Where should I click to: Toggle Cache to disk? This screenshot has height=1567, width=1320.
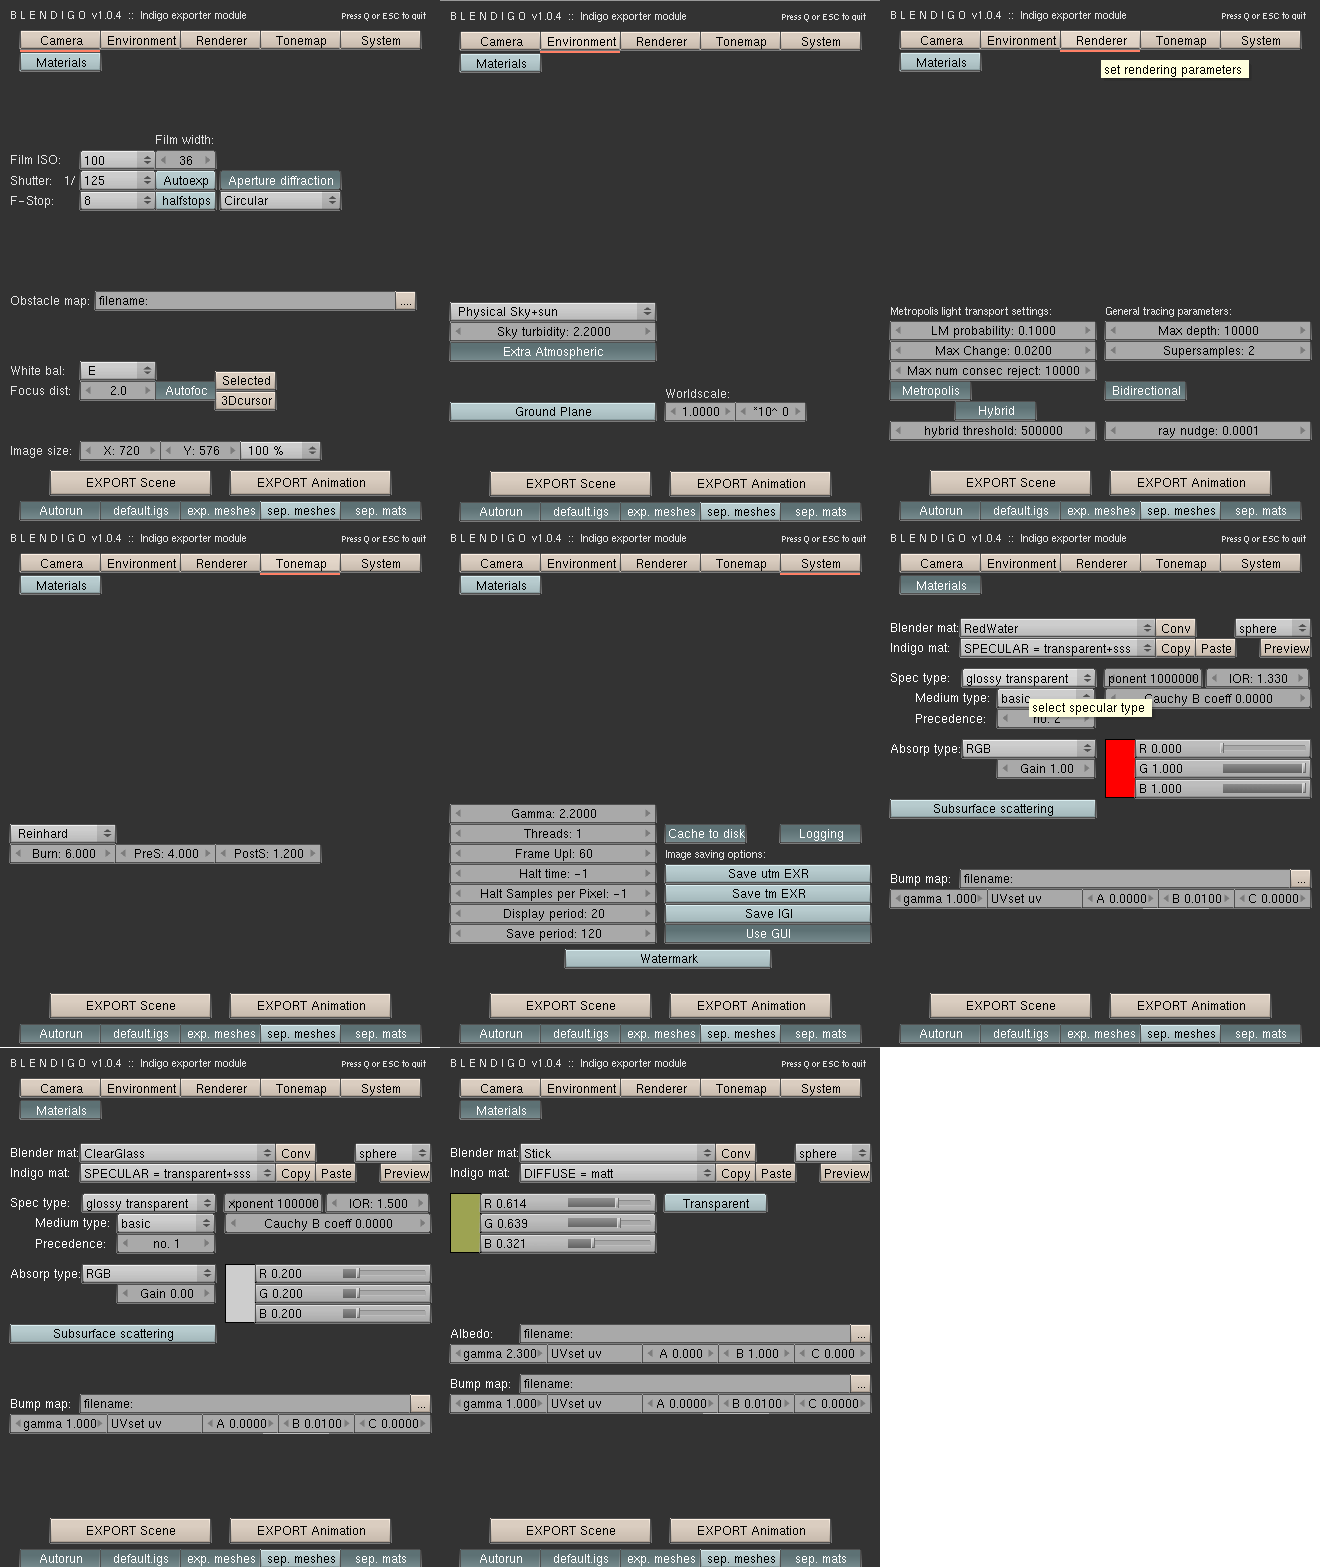click(706, 834)
